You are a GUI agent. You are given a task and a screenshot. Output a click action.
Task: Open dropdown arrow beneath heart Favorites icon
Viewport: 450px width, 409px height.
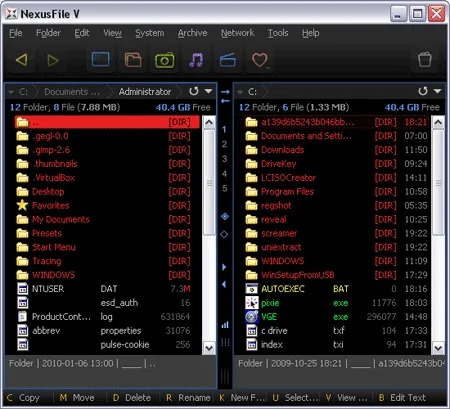[268, 69]
